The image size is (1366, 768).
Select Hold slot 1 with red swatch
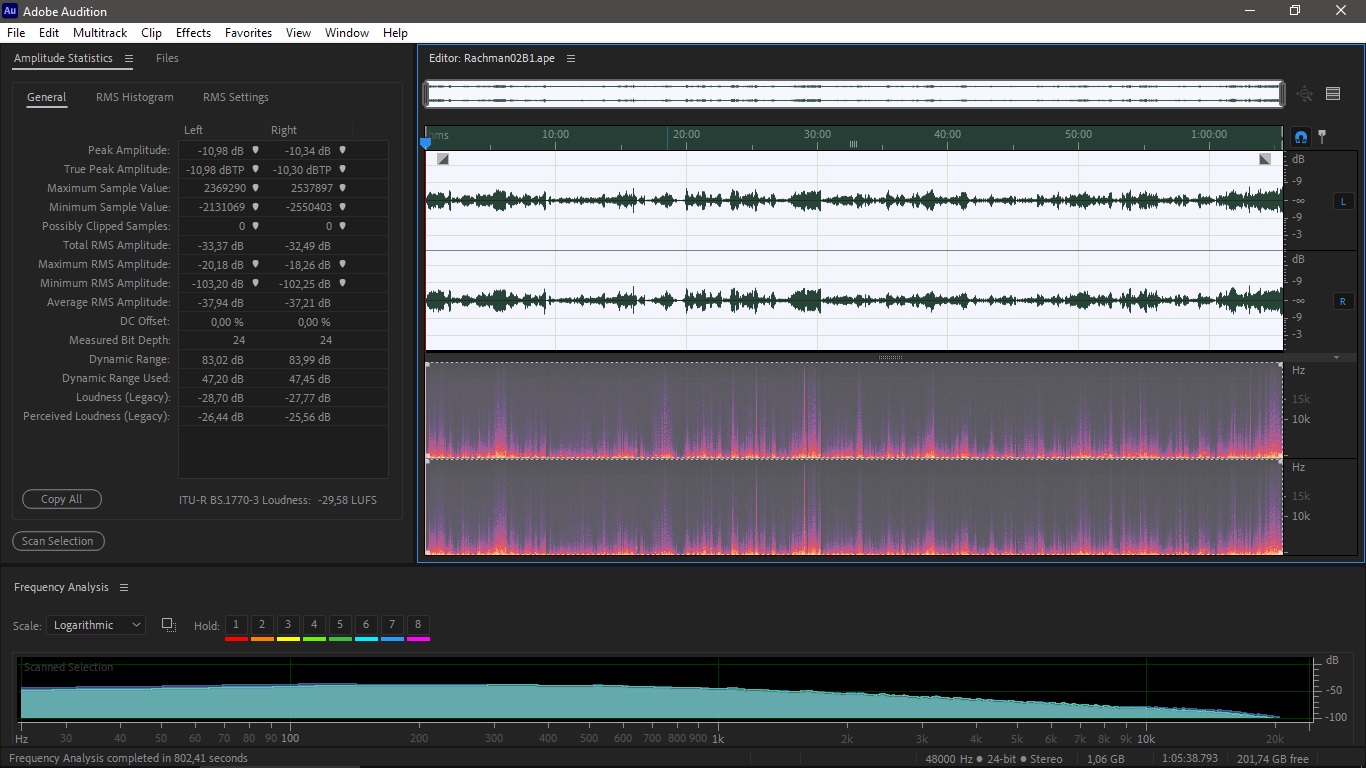click(x=236, y=628)
